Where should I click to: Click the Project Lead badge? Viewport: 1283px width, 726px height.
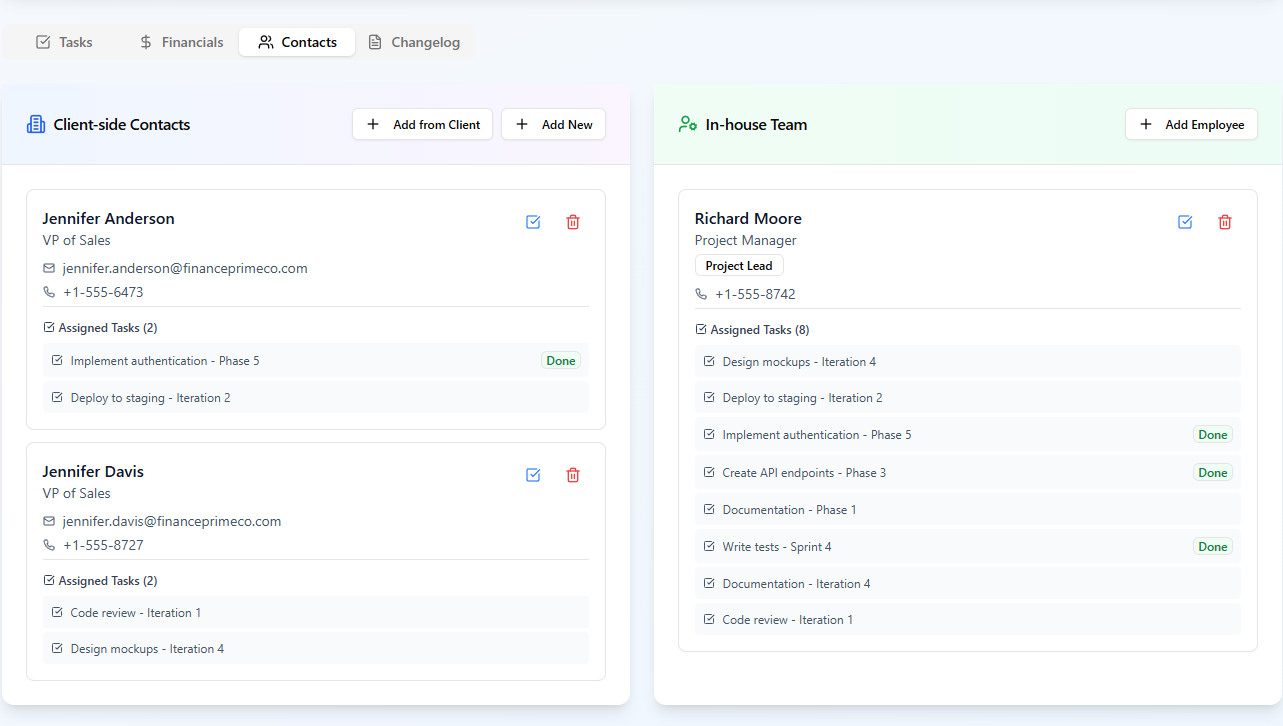point(739,266)
